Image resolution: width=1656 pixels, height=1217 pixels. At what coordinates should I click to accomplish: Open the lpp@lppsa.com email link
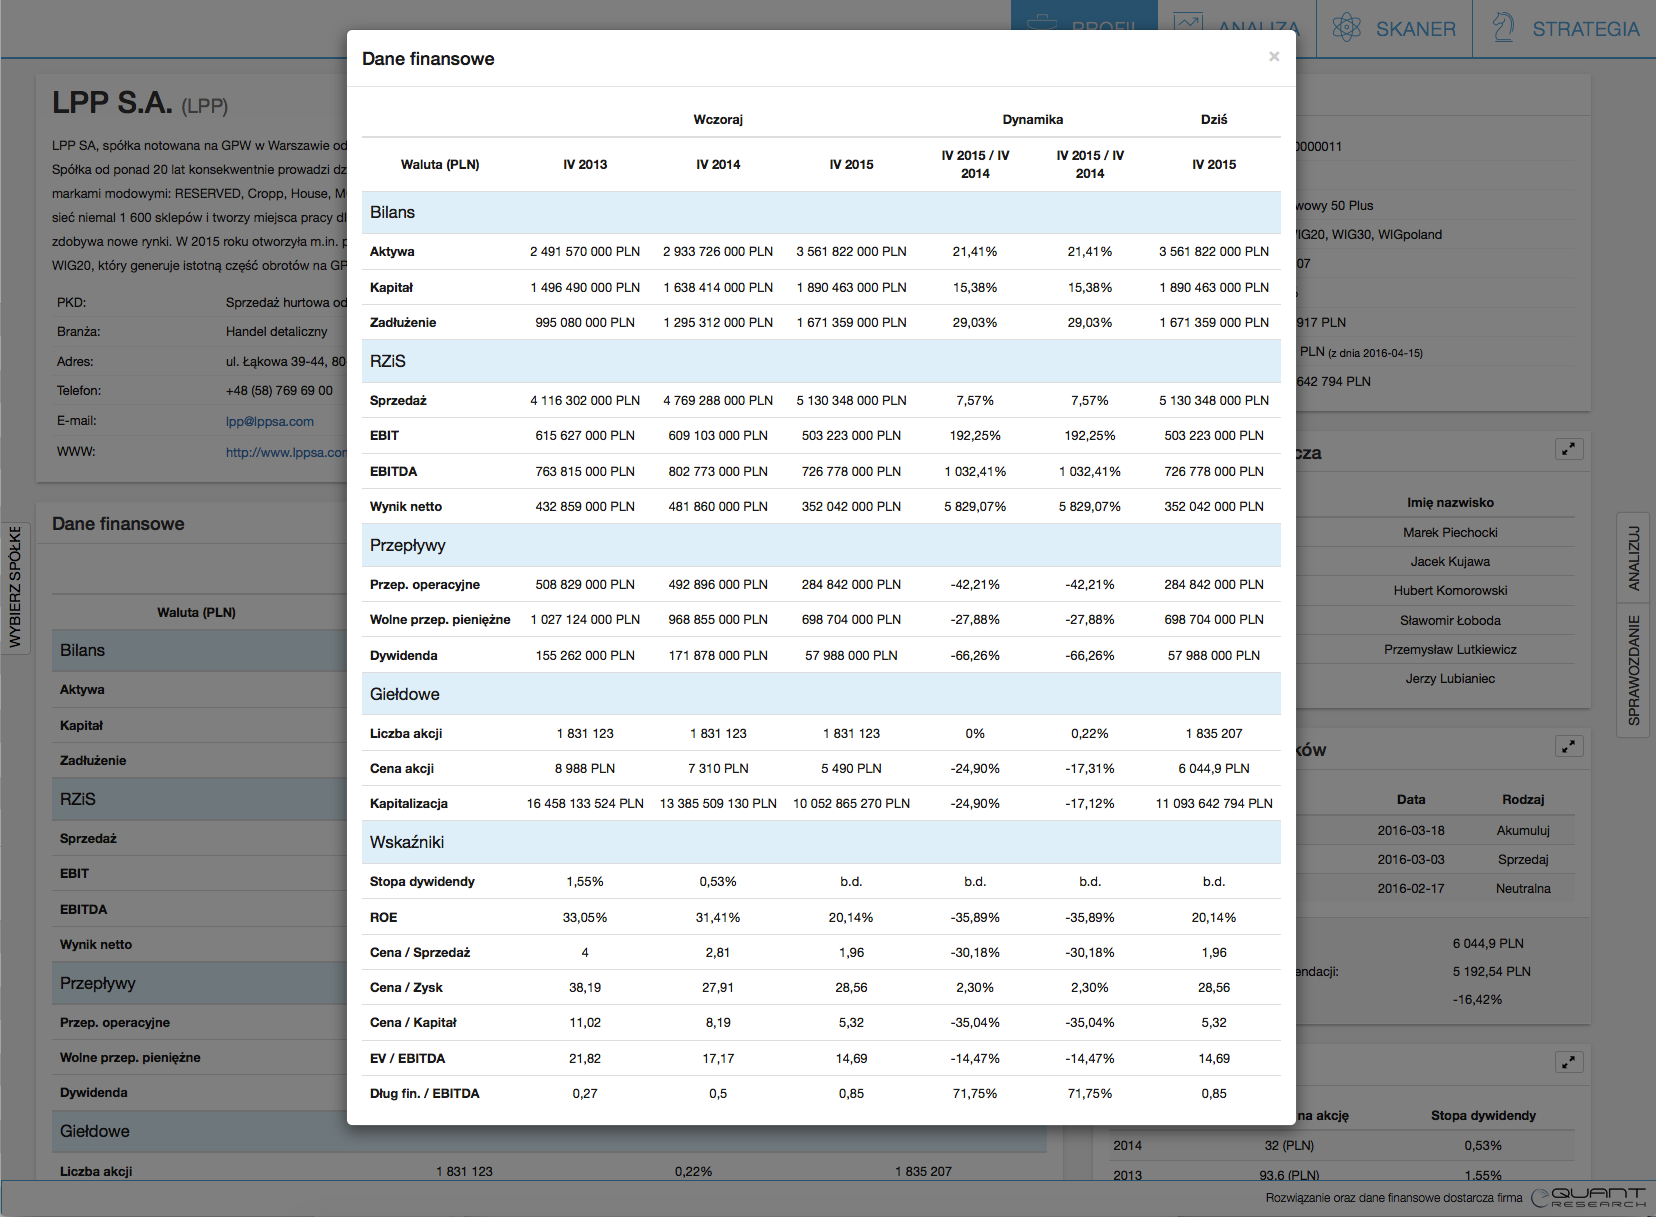point(270,422)
